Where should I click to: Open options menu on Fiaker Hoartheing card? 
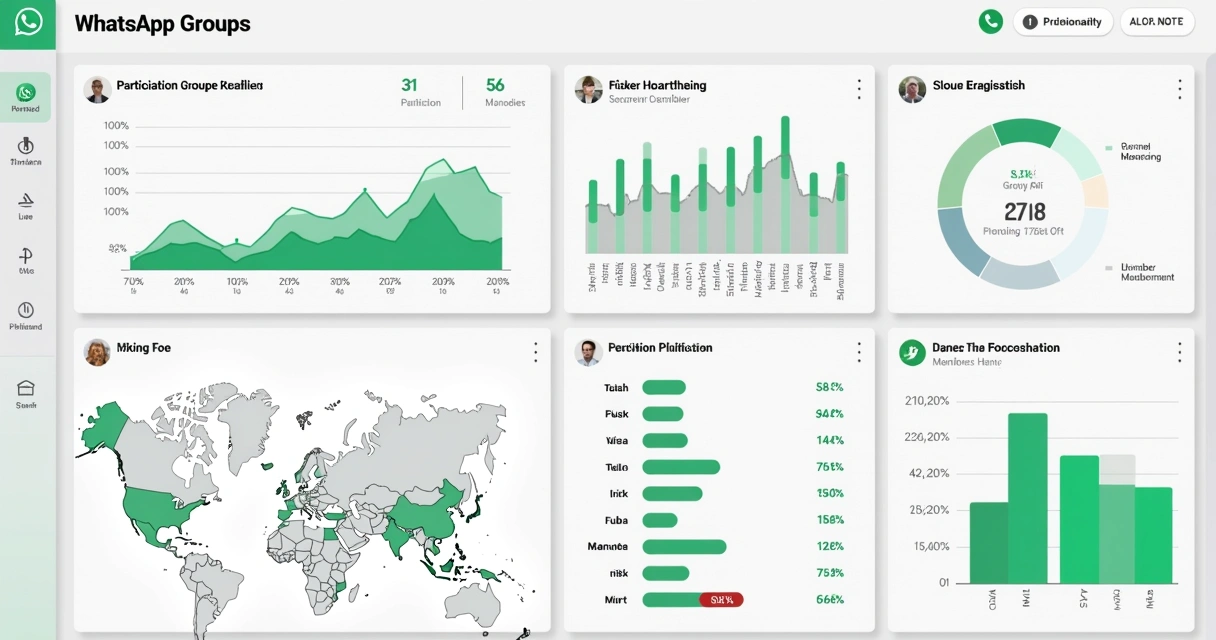[858, 89]
